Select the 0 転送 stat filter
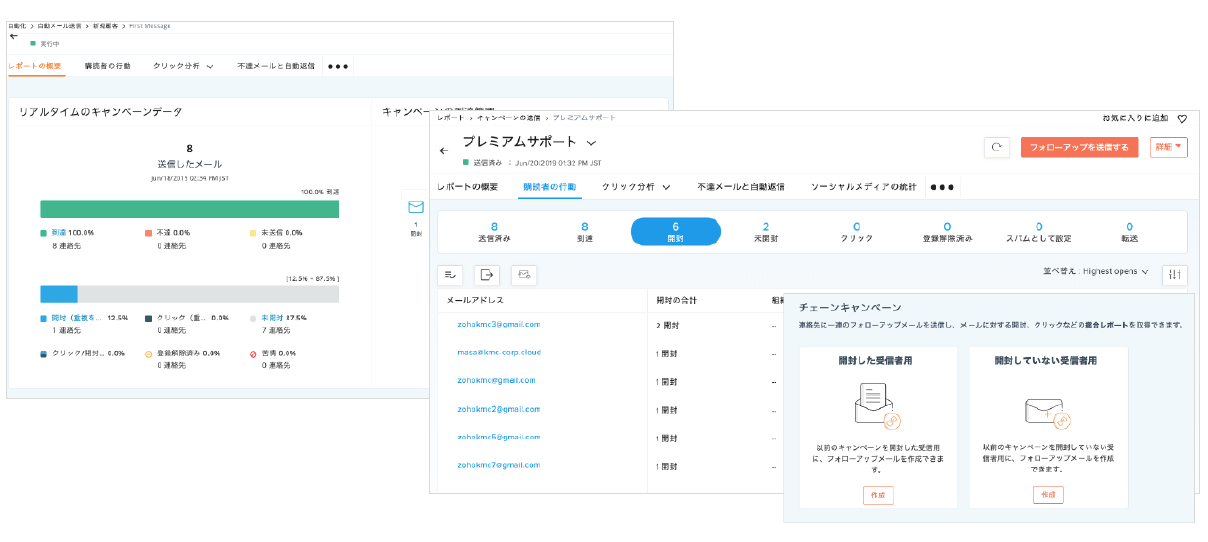 tap(1129, 232)
